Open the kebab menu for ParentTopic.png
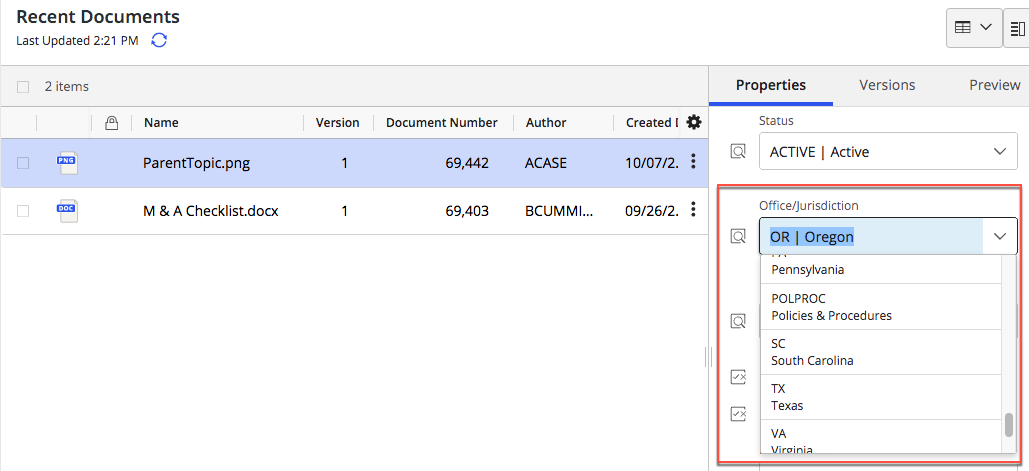The width and height of the screenshot is (1029, 471). (693, 162)
